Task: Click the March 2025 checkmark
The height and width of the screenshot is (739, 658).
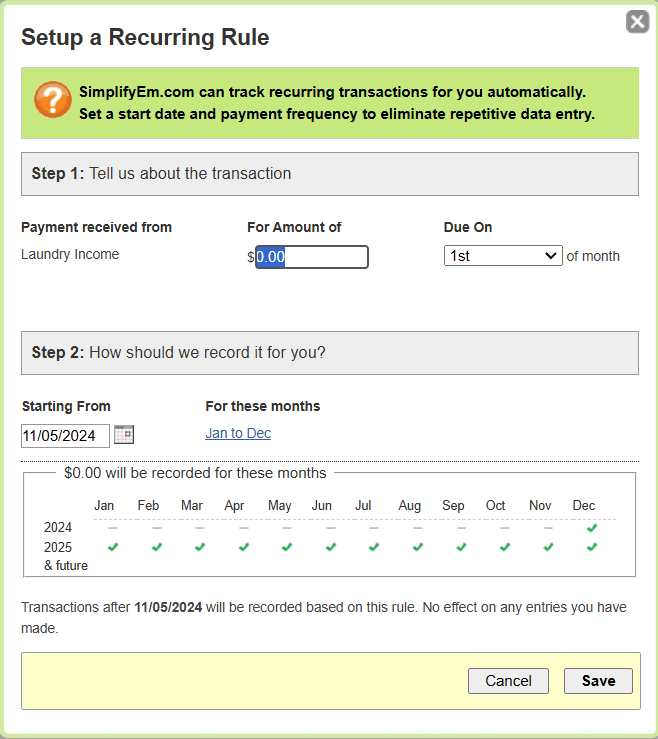Action: (200, 547)
